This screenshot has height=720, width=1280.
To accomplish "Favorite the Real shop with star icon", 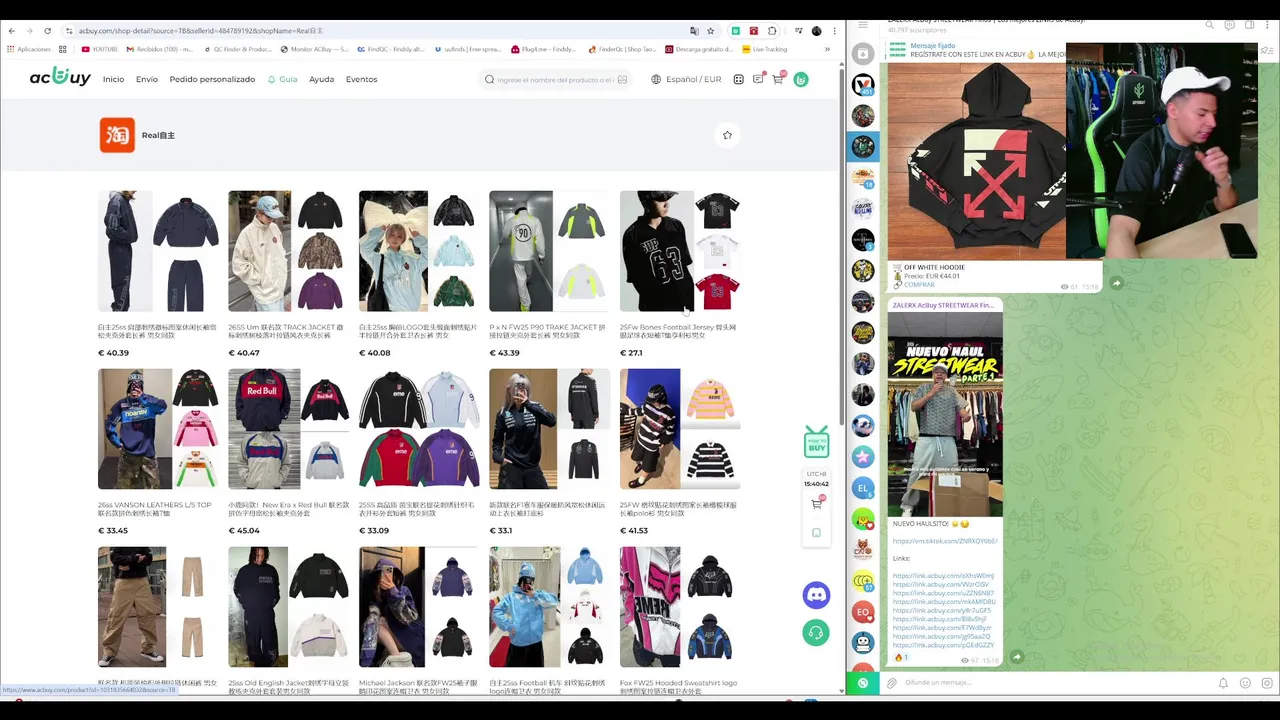I will (727, 135).
